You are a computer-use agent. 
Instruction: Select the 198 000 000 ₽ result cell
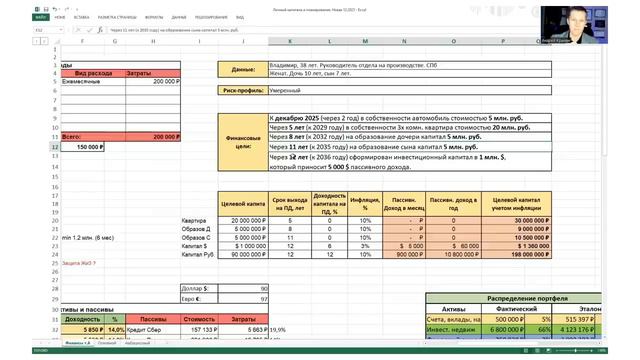pos(516,254)
